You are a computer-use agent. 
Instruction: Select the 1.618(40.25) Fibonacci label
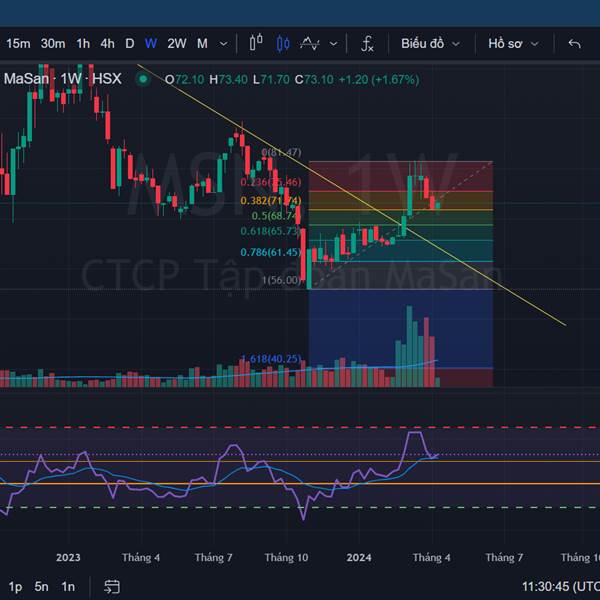[271, 359]
